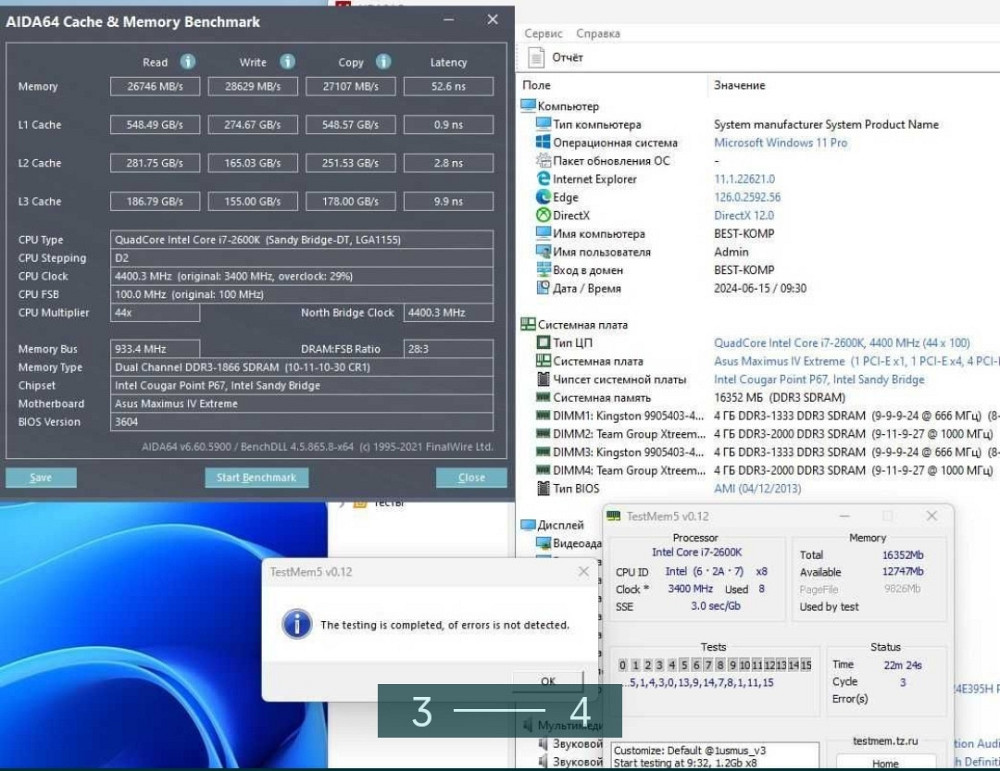The image size is (1000, 771).
Task: Click the Системная плата group icon
Action: coord(528,325)
